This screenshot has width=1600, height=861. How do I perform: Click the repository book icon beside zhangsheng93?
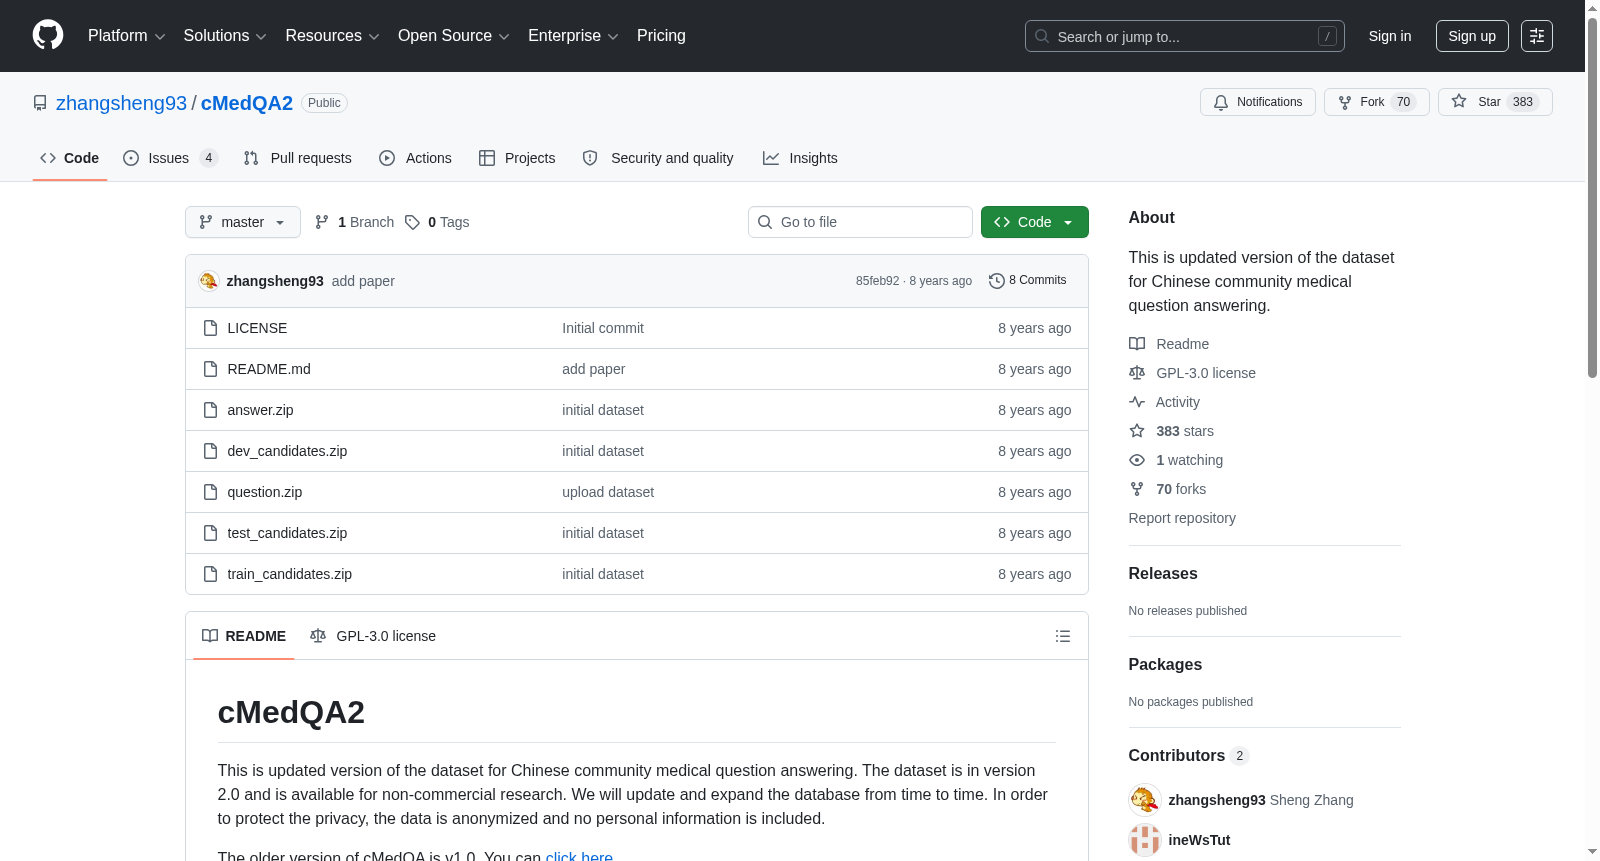[40, 103]
